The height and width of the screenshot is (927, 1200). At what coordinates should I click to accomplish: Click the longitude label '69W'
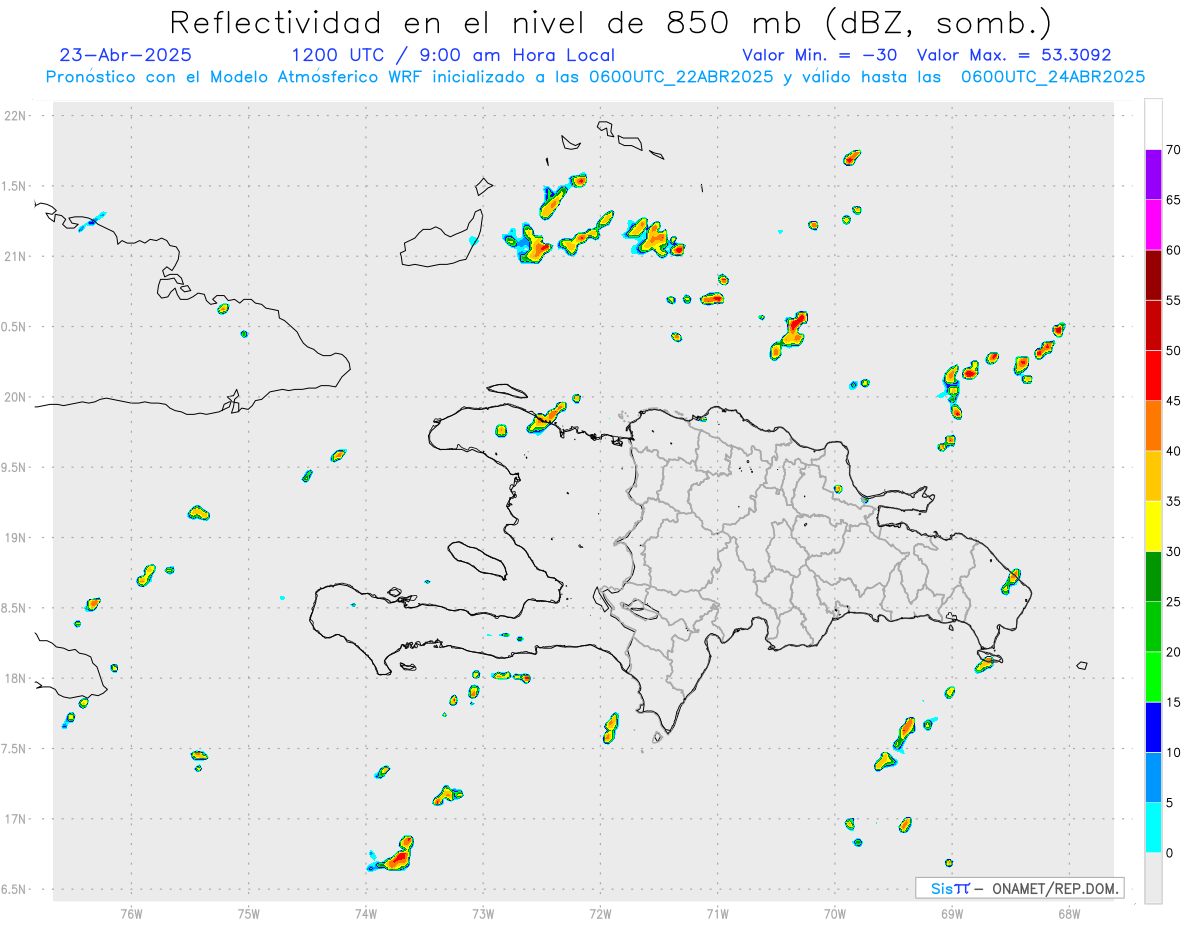click(951, 912)
